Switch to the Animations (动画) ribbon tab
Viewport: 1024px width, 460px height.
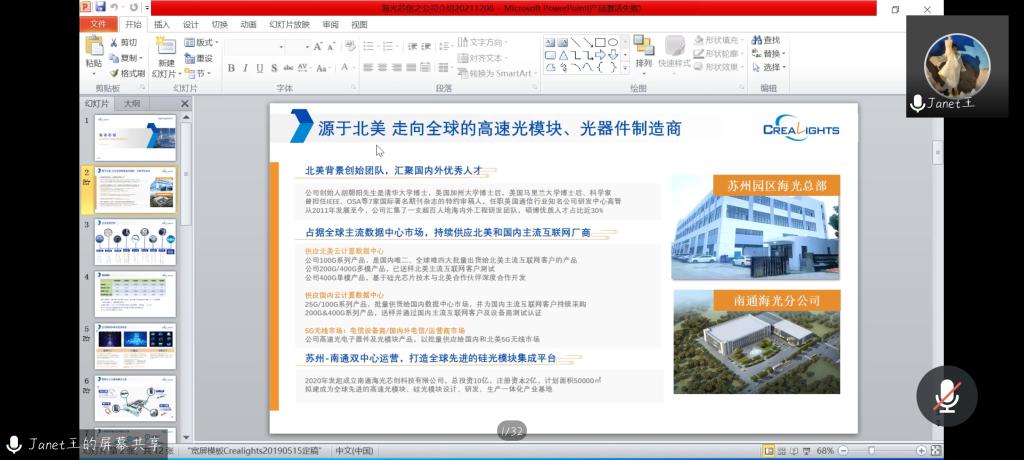pos(248,25)
